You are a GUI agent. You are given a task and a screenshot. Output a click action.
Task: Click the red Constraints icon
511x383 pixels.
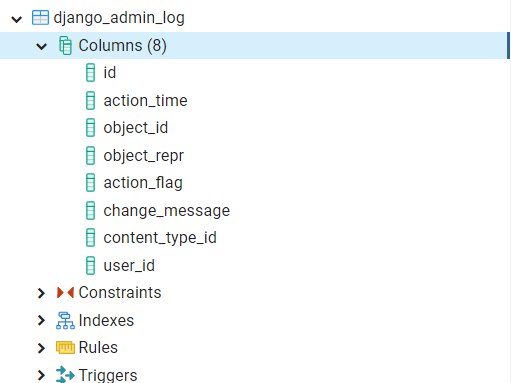pyautogui.click(x=65, y=293)
